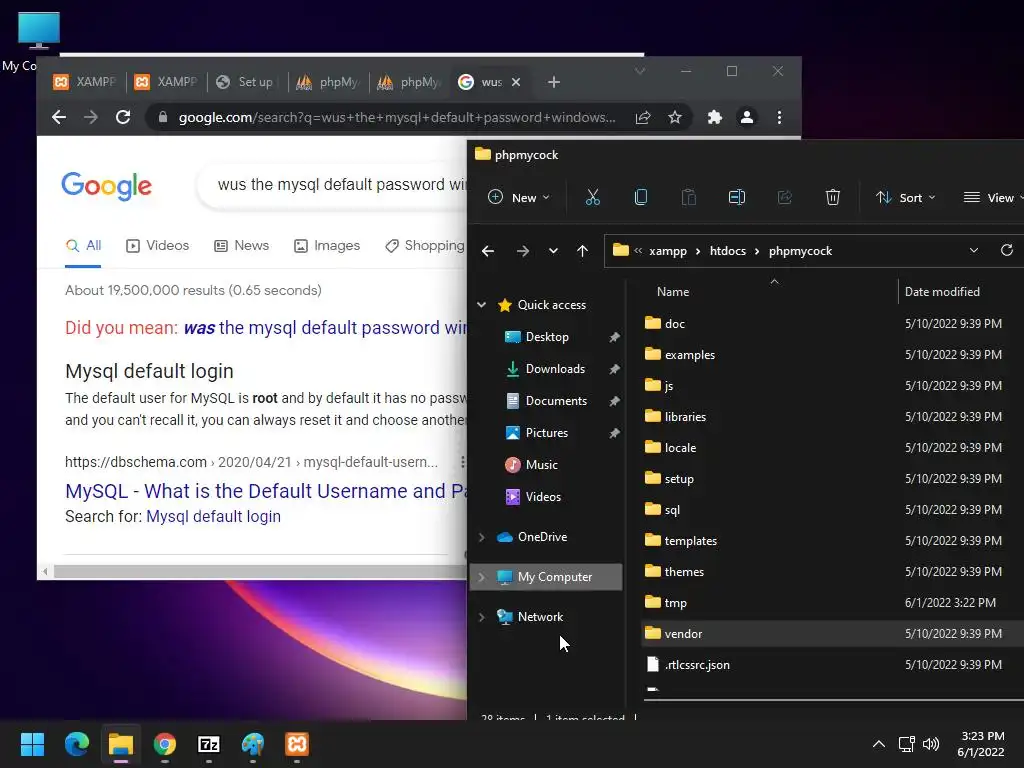1024x768 pixels.
Task: Select the News search filter on Google
Action: coord(241,246)
